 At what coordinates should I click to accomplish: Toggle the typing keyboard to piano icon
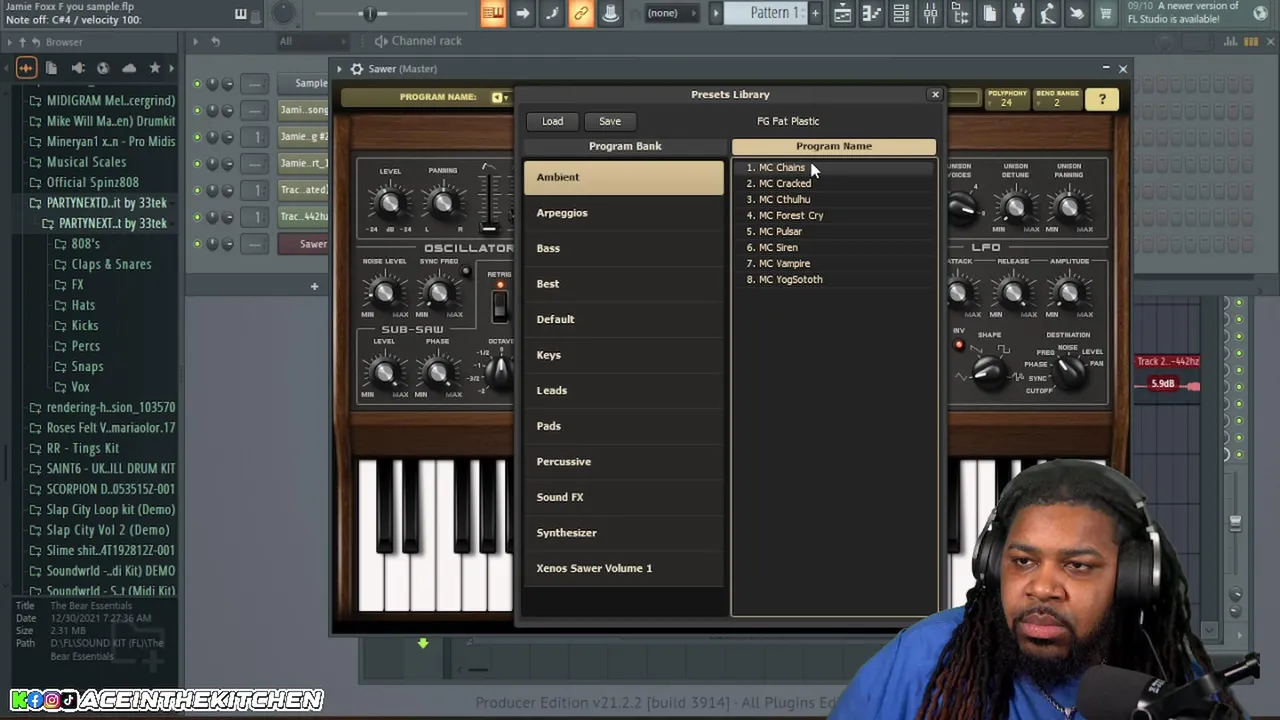(x=492, y=13)
